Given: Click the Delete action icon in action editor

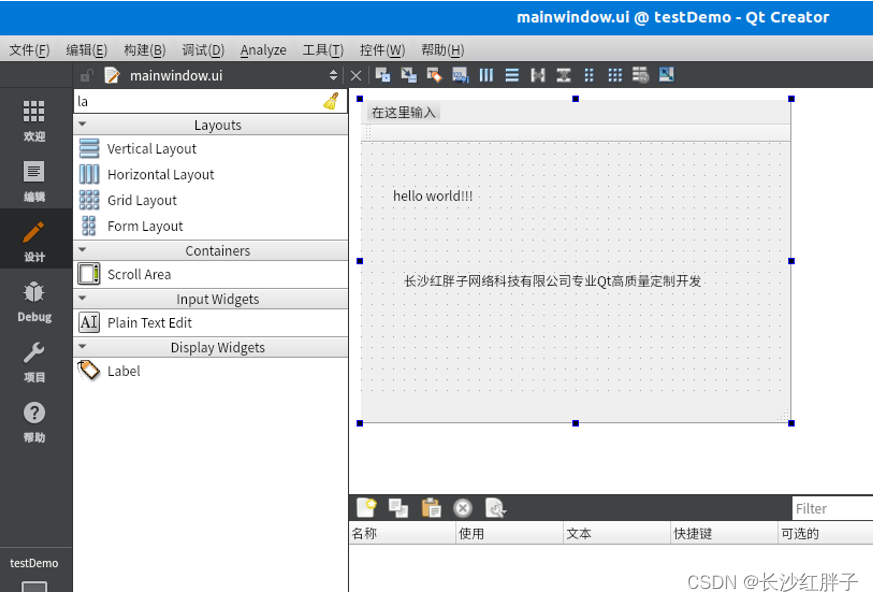Looking at the screenshot, I should pyautogui.click(x=462, y=508).
